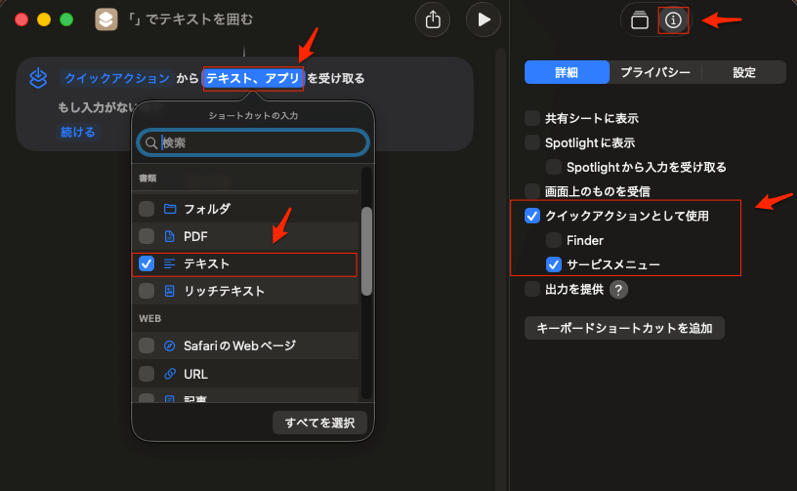Screen dimensions: 797x491
Task: Check the フォルダ input type
Action: pyautogui.click(x=146, y=209)
